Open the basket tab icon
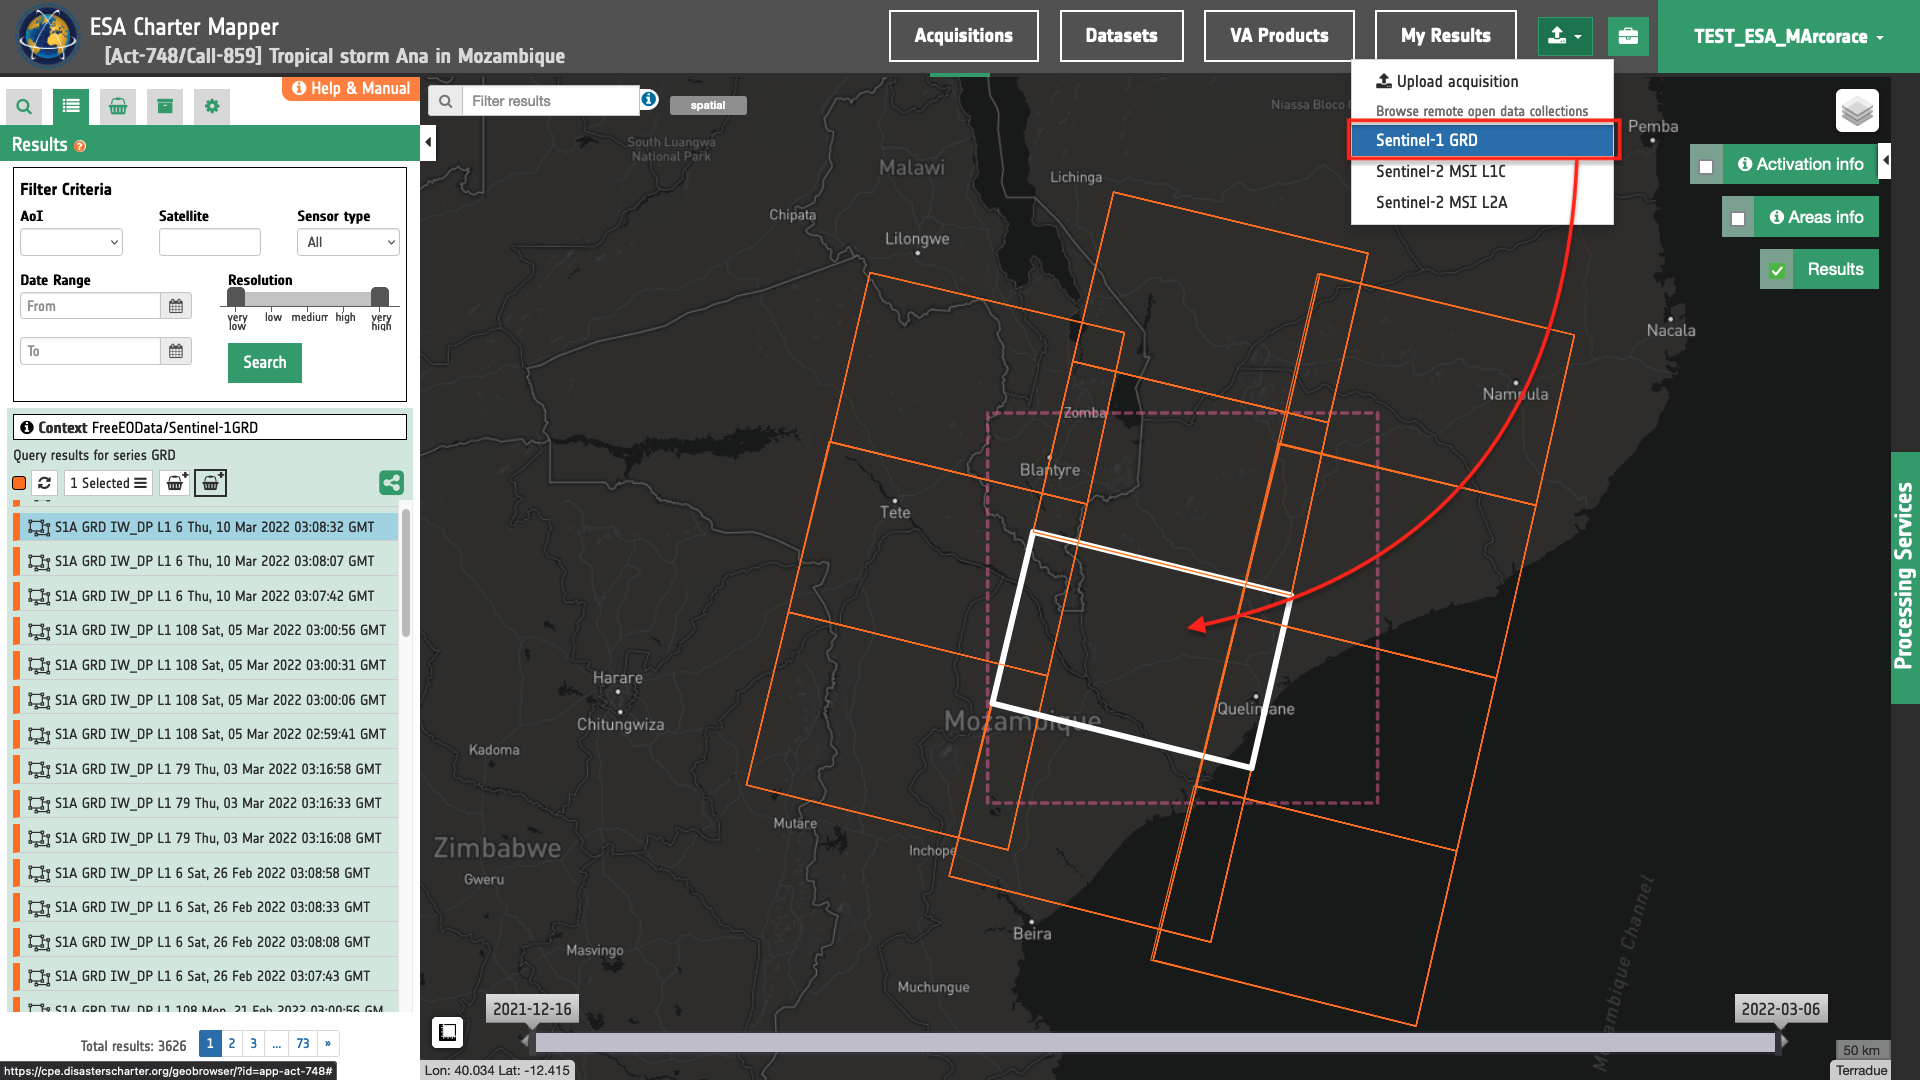 coord(118,106)
